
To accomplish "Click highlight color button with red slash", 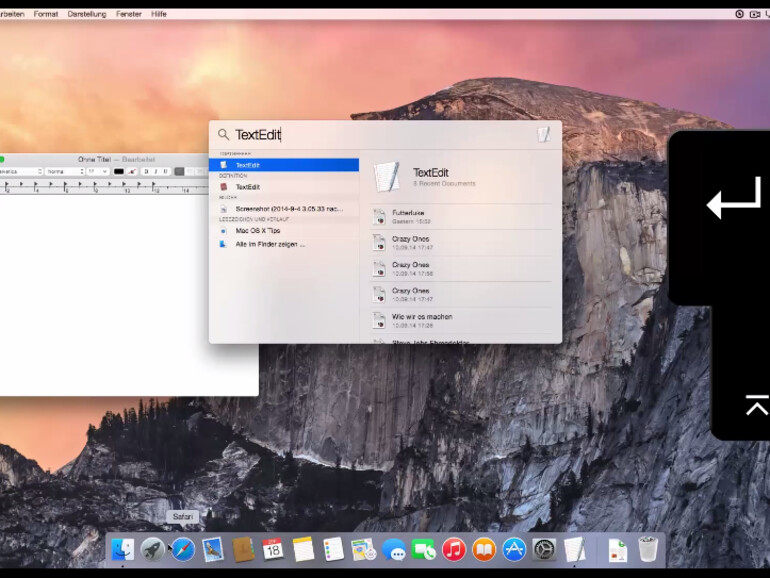I will tap(132, 171).
